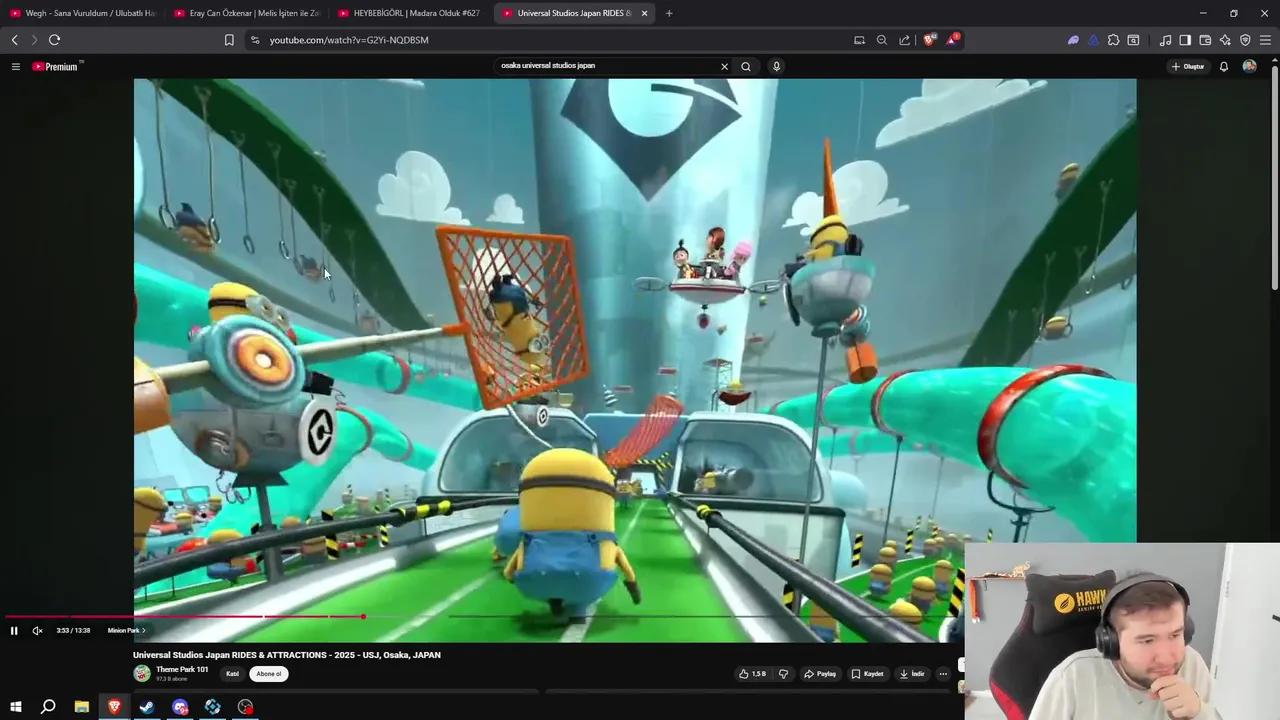1280x720 pixels.
Task: Open Brave Shields lion icon
Action: [929, 40]
